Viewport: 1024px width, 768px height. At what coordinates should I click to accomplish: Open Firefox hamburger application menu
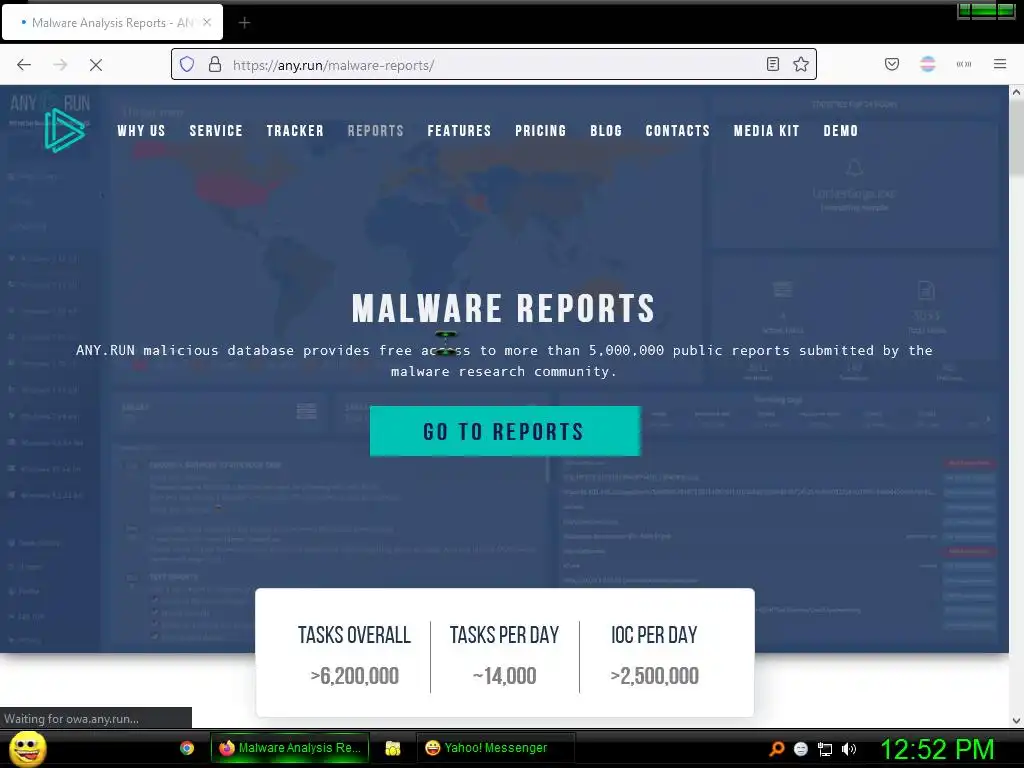1000,64
